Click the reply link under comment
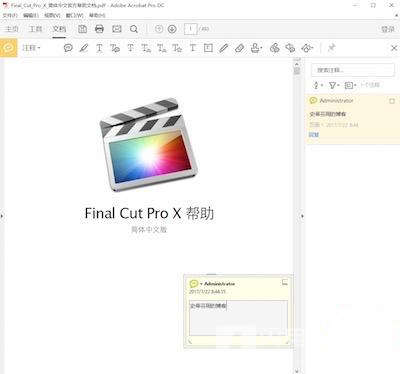Viewport: 400px width, 374px height. [x=314, y=134]
